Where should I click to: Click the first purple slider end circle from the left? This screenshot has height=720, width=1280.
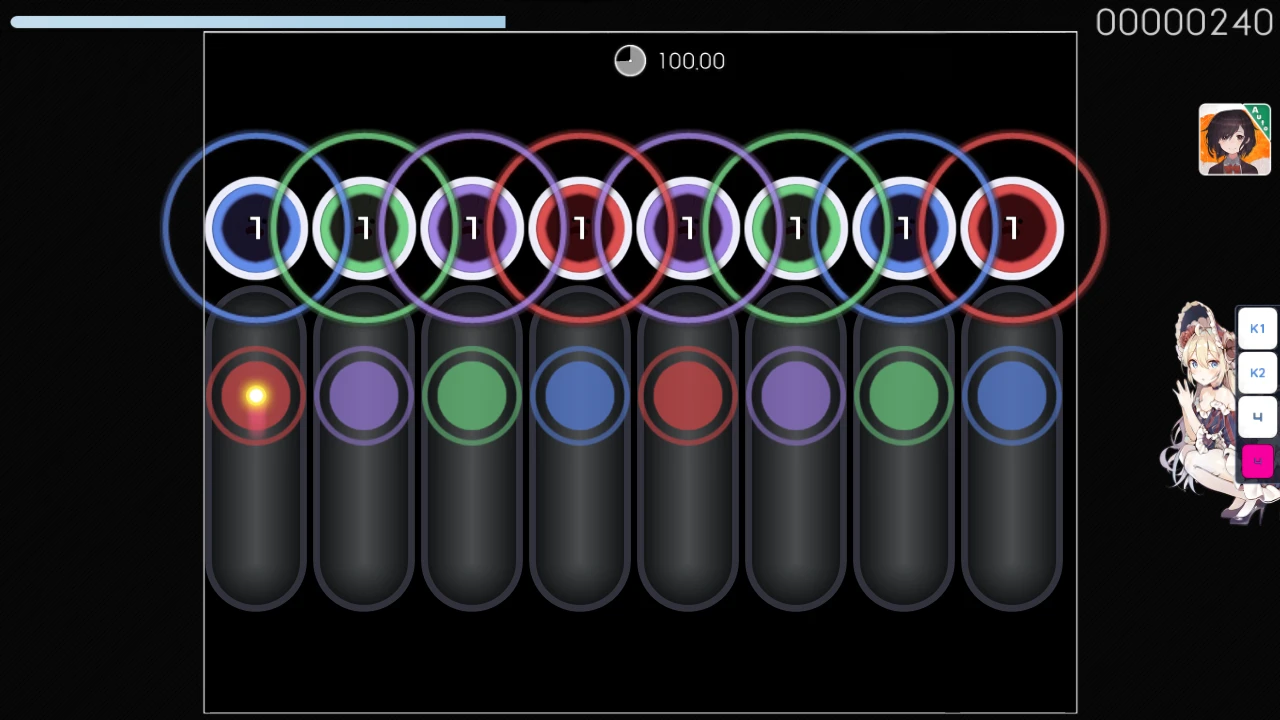pyautogui.click(x=364, y=396)
